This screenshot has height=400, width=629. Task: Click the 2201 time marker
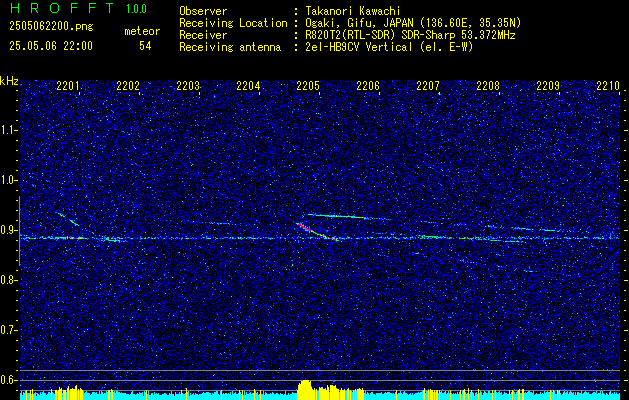(x=68, y=85)
